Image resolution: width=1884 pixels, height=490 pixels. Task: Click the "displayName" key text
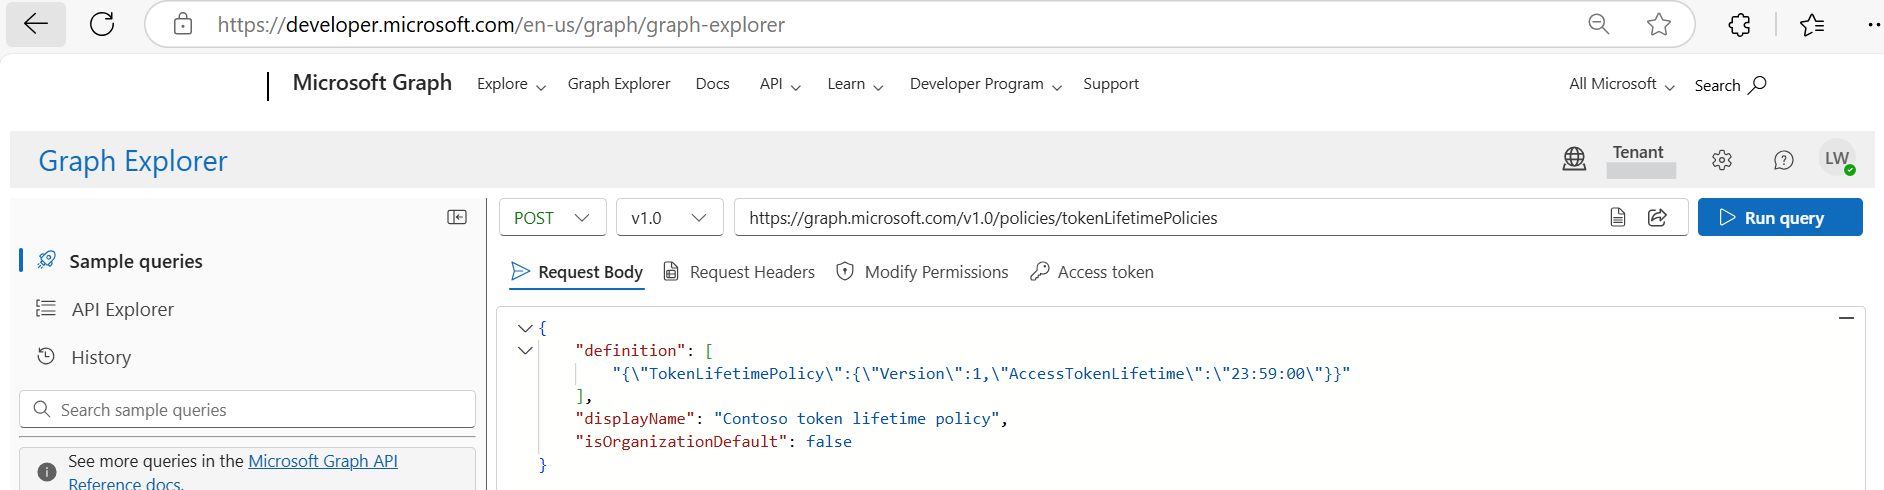coord(635,419)
